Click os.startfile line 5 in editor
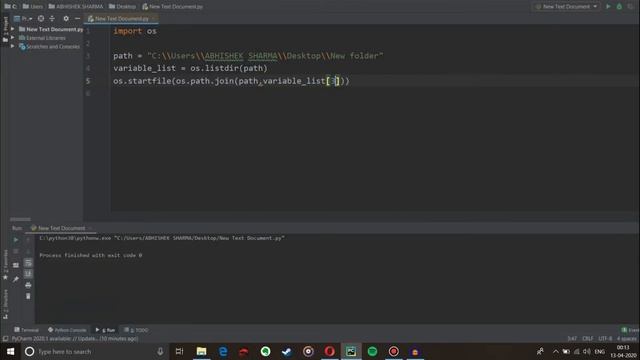The image size is (640, 360). point(231,81)
